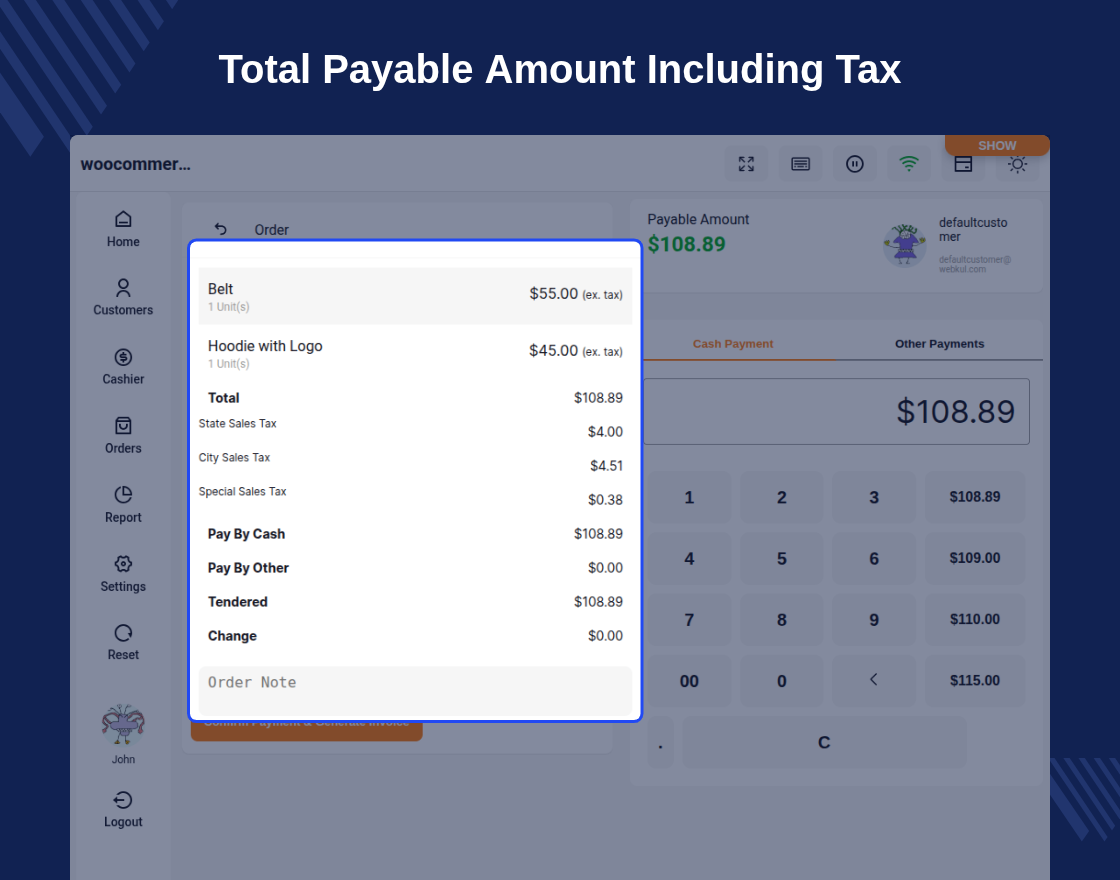Viewport: 1120px width, 880px height.
Task: Click the woocommer... store title
Action: (136, 164)
